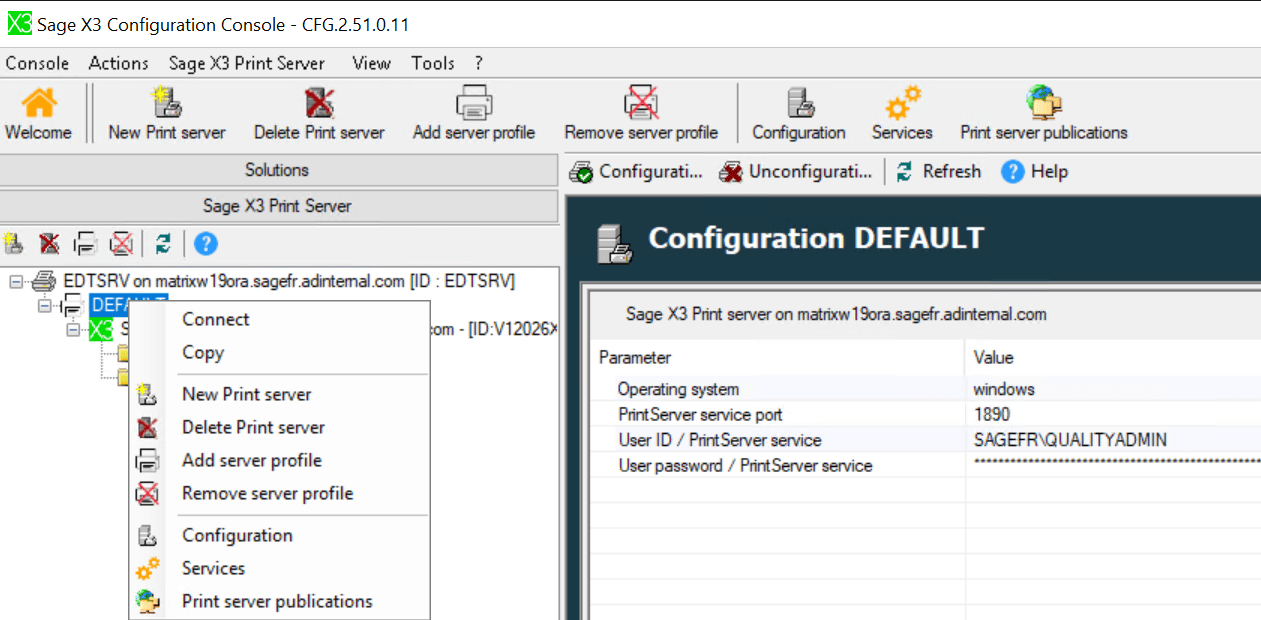The image size is (1261, 620).
Task: Click the blue Help icon above the tree
Action: [205, 243]
